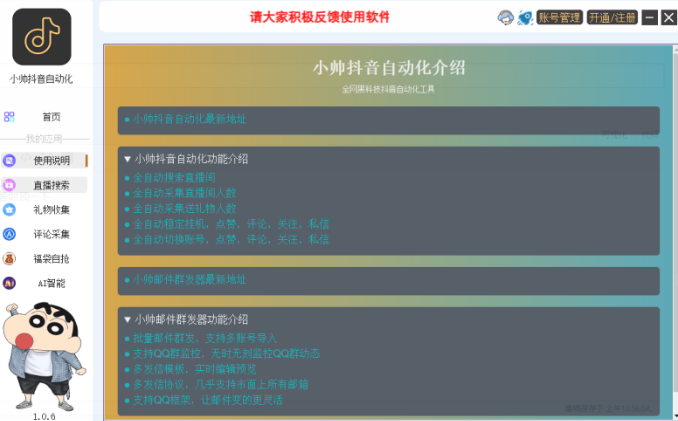Viewport: 678px width, 421px height.
Task: Click the 福袋自抢 money bag icon
Action: click(x=9, y=258)
